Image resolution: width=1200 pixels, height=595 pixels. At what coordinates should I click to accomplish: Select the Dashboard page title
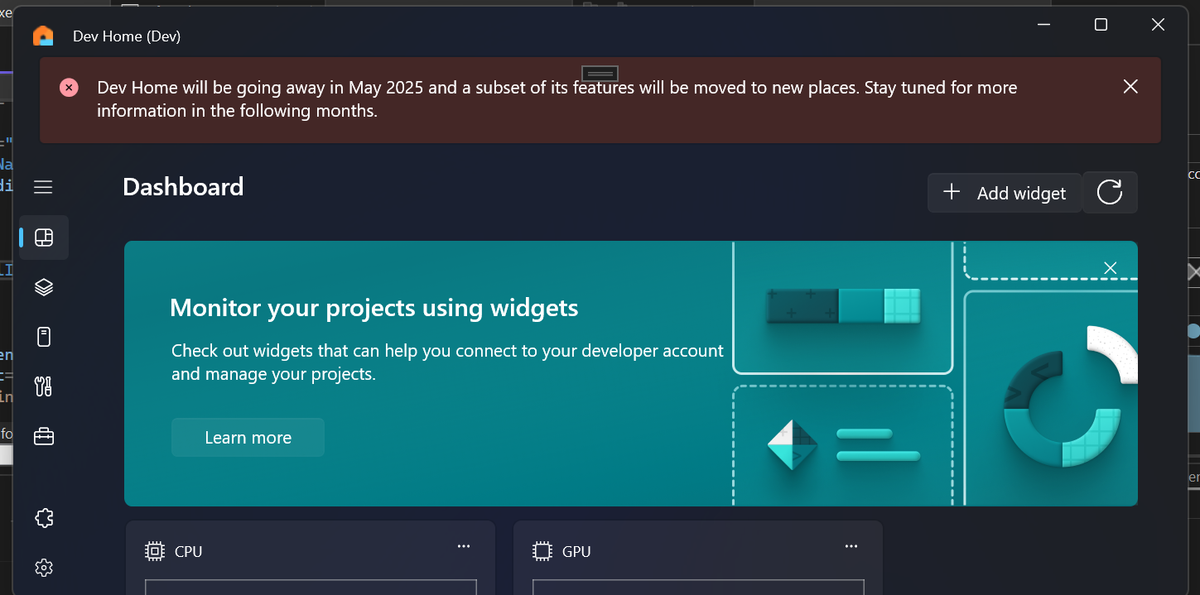click(x=183, y=187)
